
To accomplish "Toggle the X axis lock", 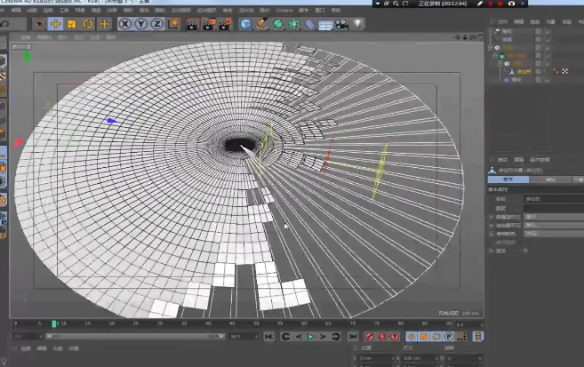I will tap(125, 24).
